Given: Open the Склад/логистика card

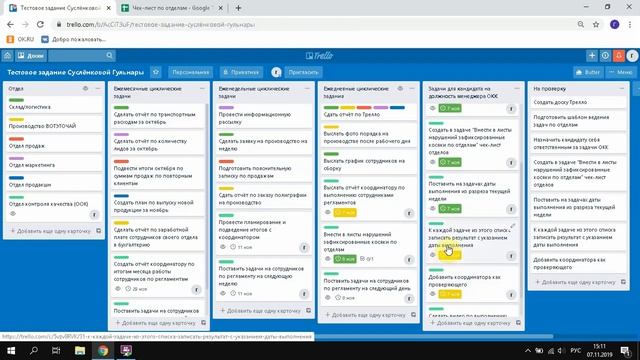Looking at the screenshot, I should 54,104.
